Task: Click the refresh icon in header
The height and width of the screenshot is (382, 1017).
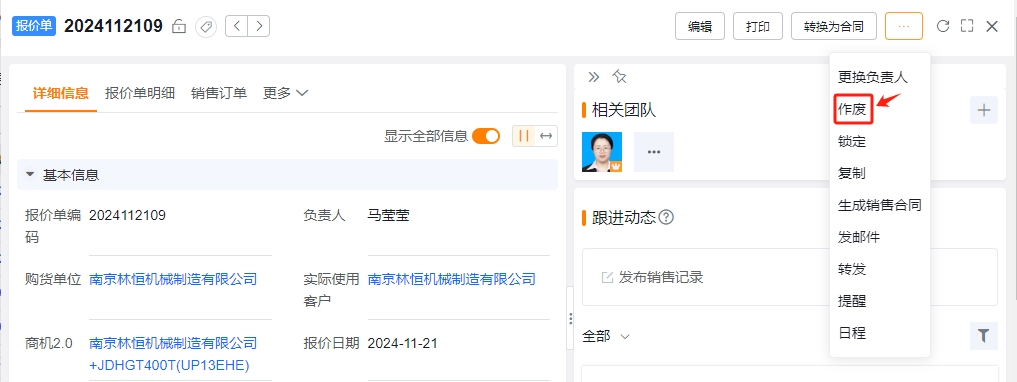Action: click(943, 26)
